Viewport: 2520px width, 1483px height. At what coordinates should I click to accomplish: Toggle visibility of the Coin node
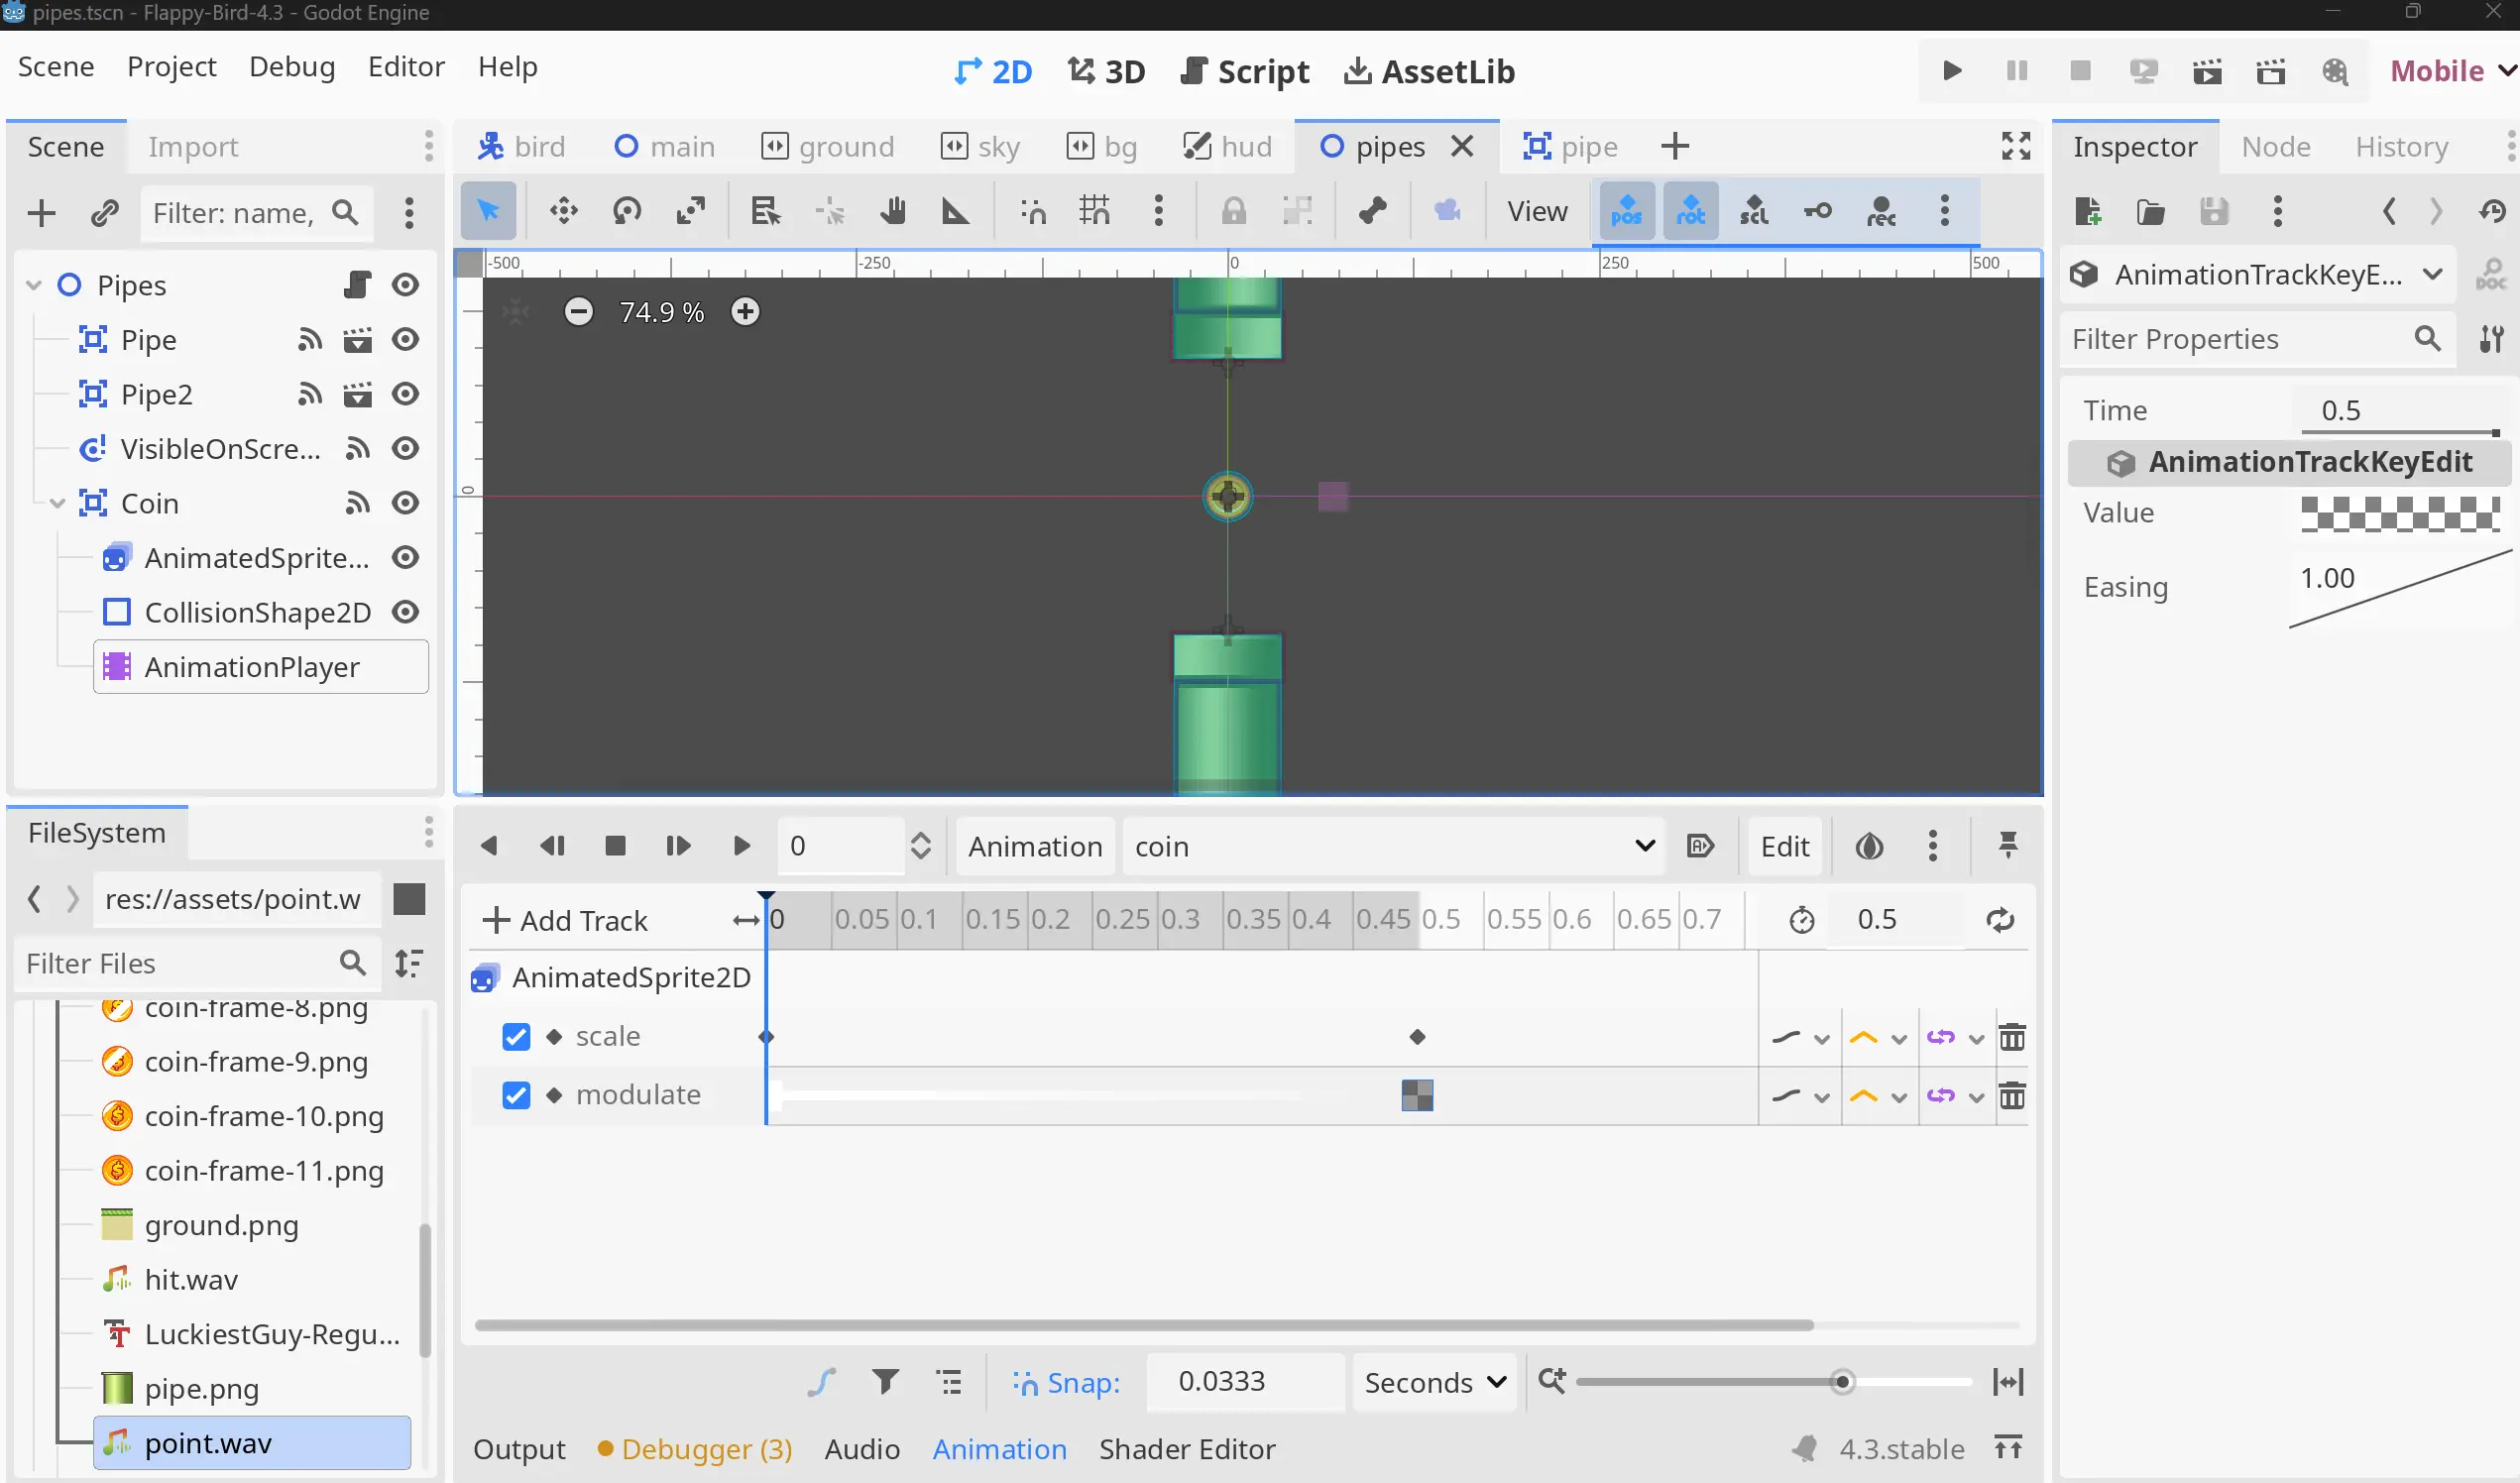pos(405,503)
